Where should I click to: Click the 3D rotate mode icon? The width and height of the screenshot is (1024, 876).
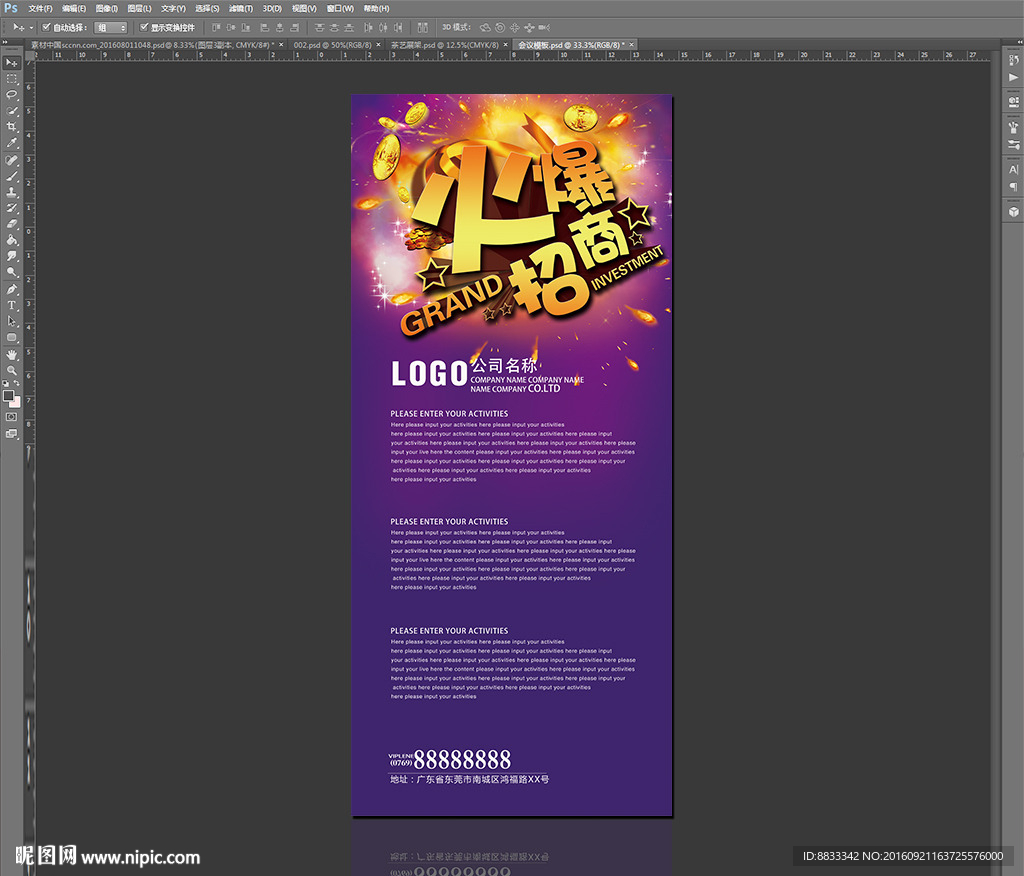point(485,27)
